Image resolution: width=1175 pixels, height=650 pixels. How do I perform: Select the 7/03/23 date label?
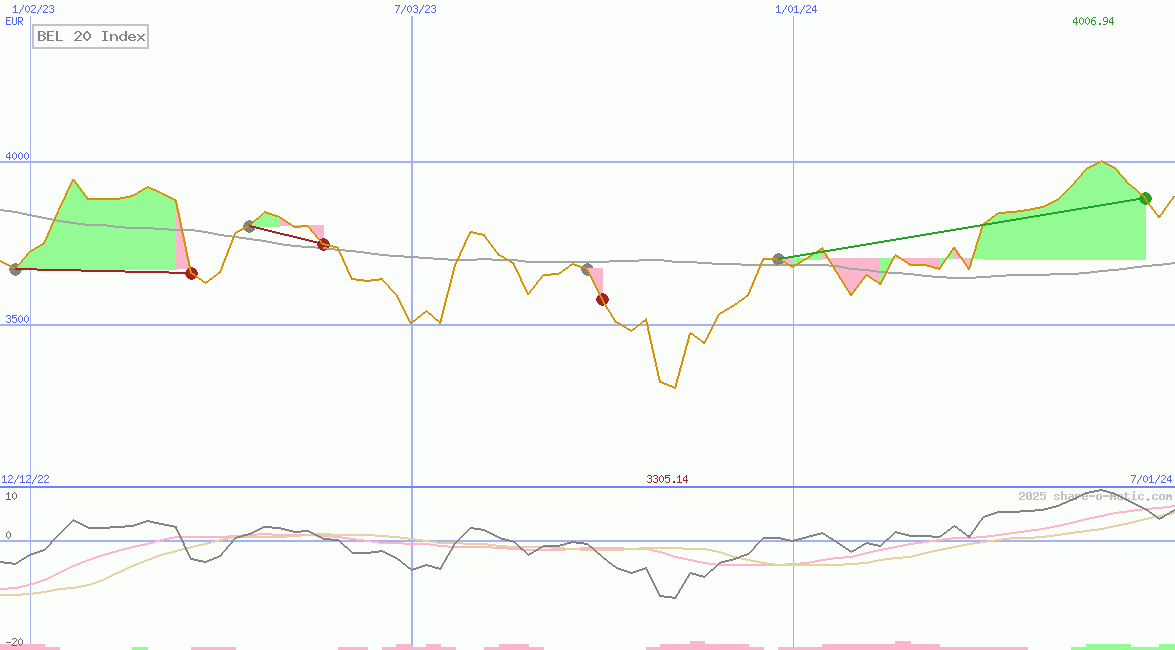point(413,8)
